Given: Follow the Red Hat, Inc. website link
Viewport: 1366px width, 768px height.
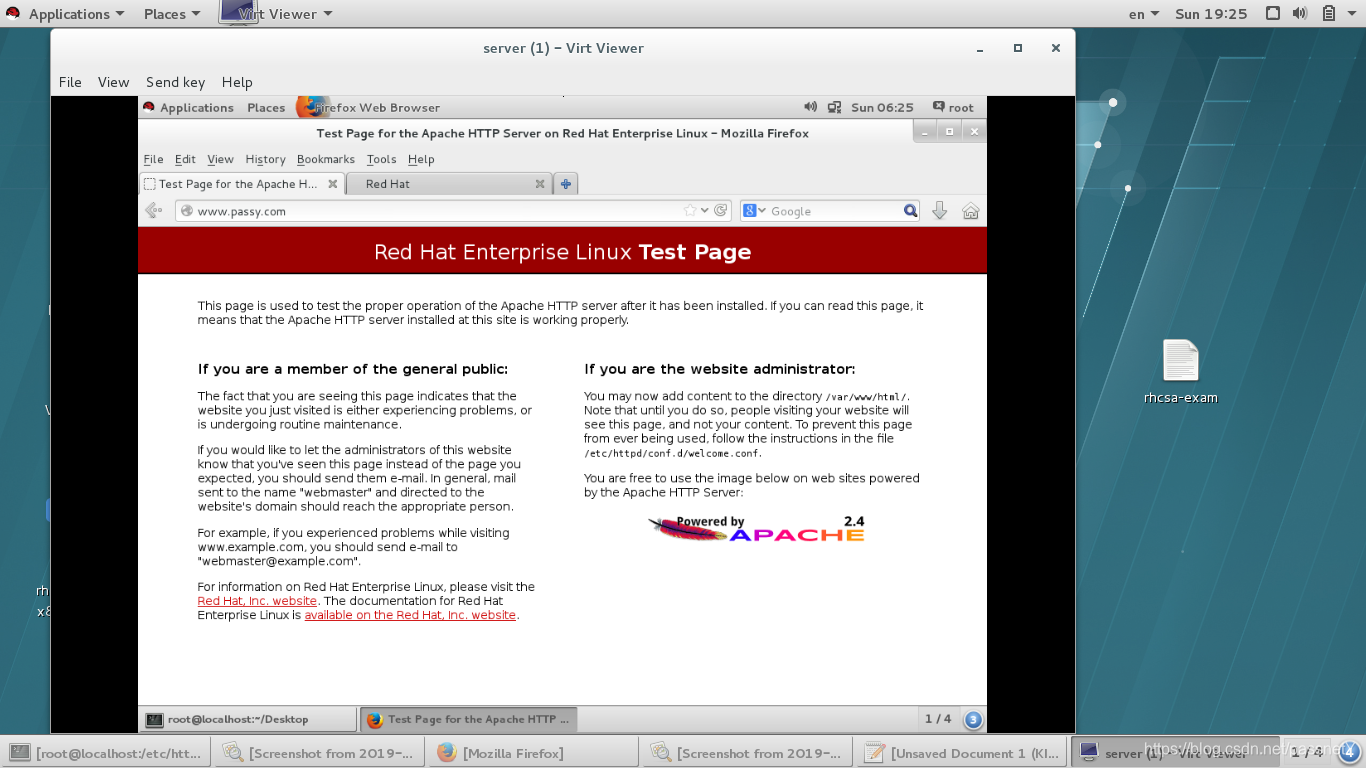Looking at the screenshot, I should click(x=257, y=601).
